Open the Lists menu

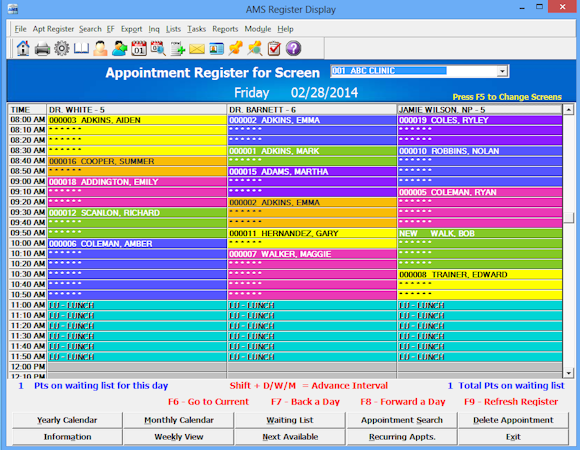[x=173, y=29]
